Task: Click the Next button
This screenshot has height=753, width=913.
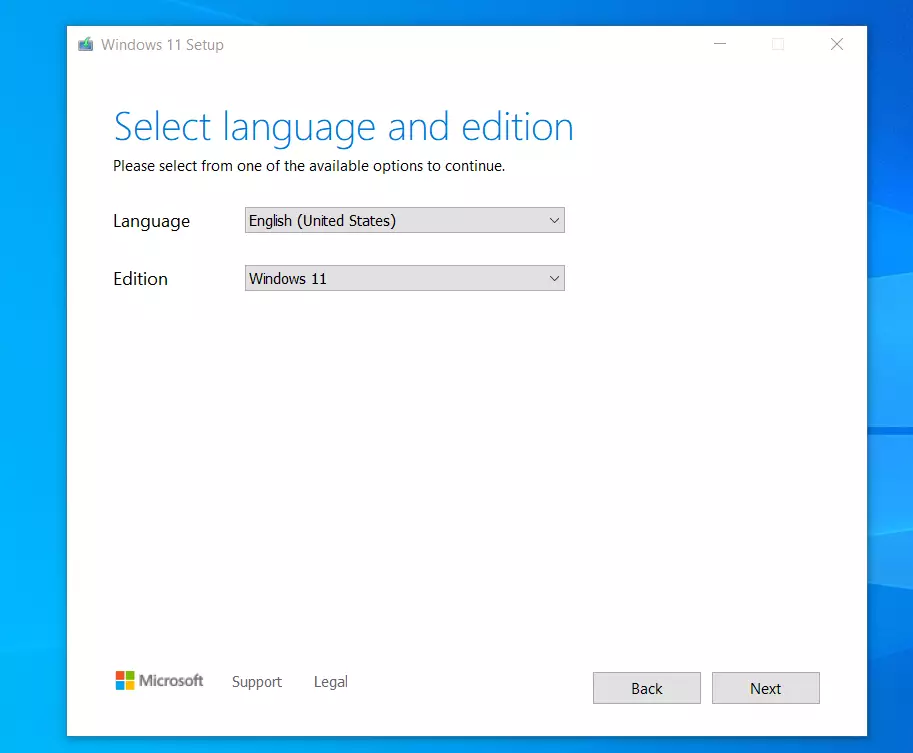Action: pyautogui.click(x=766, y=688)
